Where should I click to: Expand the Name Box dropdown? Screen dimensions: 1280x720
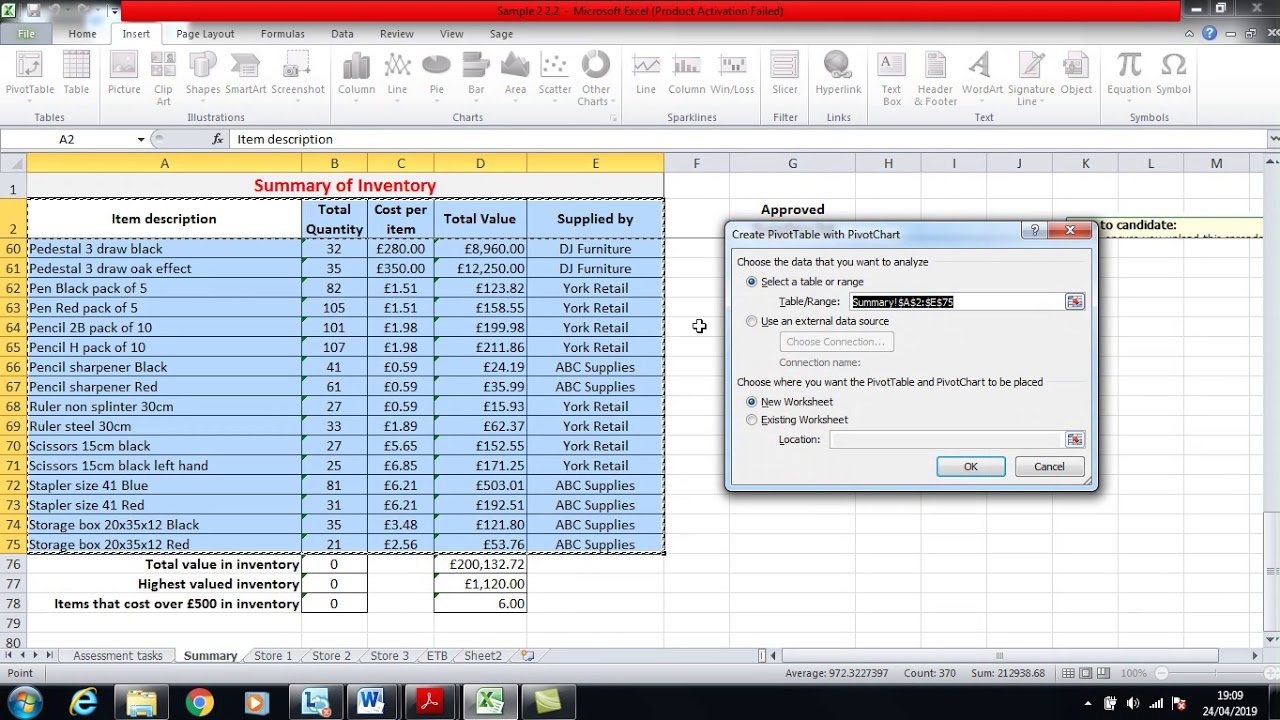tap(141, 139)
